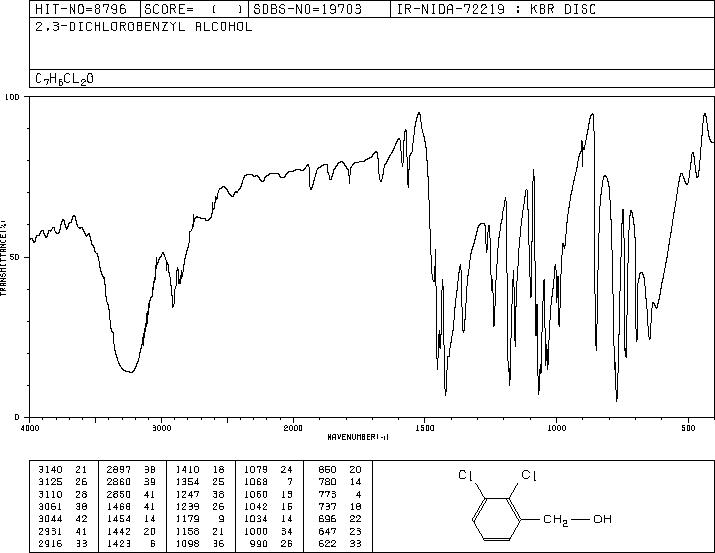The width and height of the screenshot is (715, 553).
Task: Click the 1098 entry in the peak table
Action: tap(187, 544)
